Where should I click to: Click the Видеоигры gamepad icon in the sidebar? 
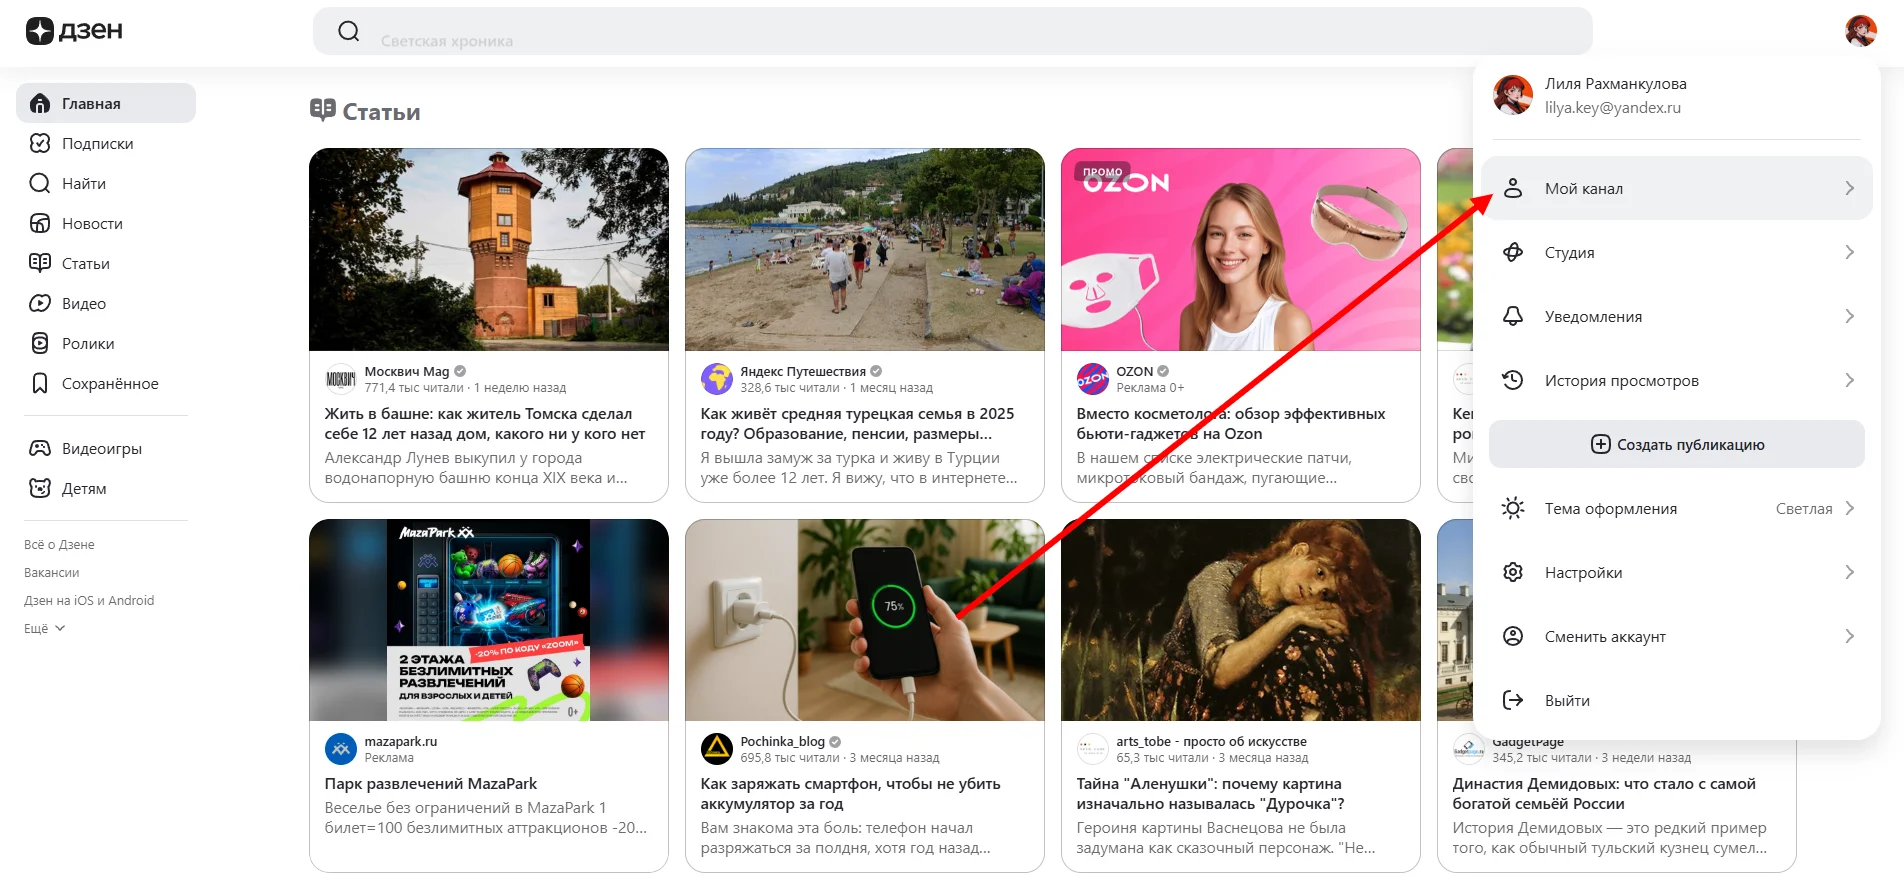click(x=40, y=448)
